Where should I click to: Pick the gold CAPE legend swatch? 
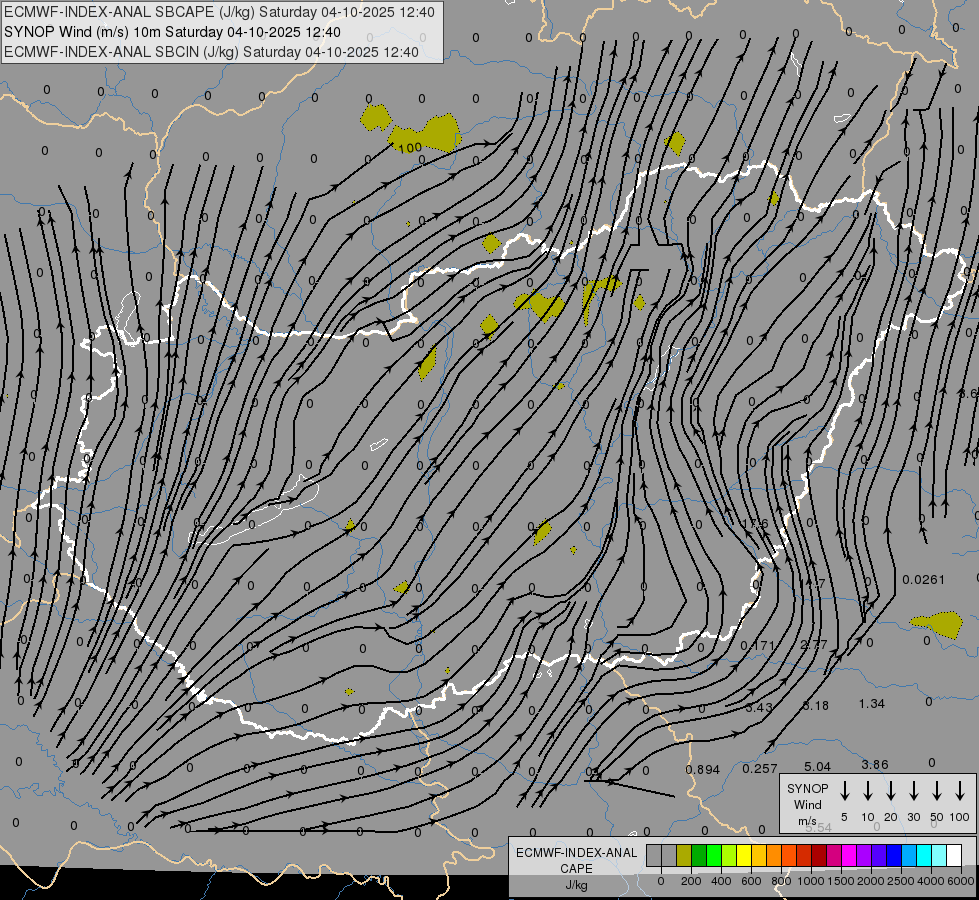(x=759, y=855)
